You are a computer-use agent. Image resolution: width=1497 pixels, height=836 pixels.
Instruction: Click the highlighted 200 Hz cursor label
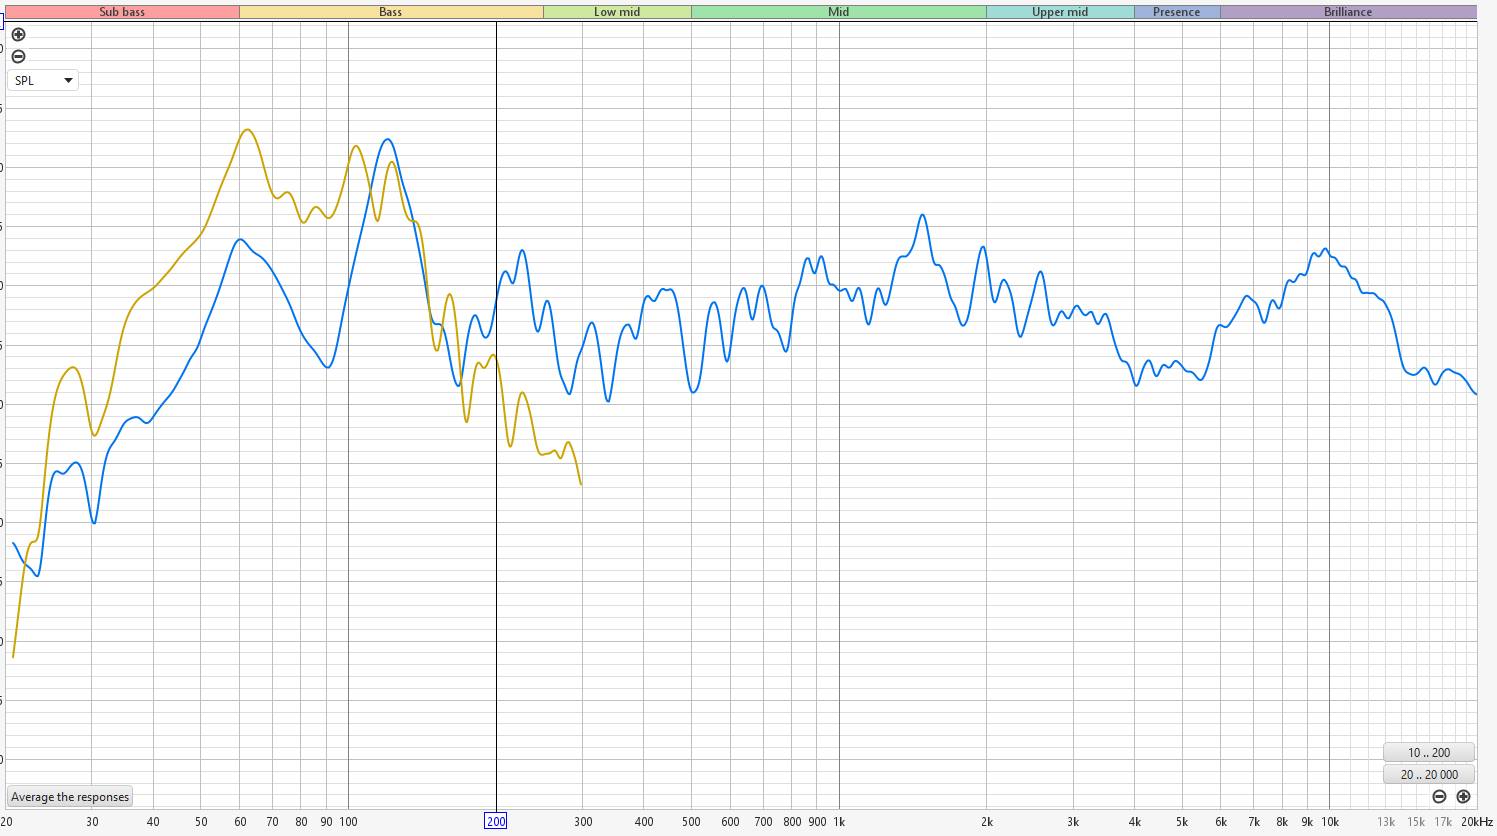495,822
